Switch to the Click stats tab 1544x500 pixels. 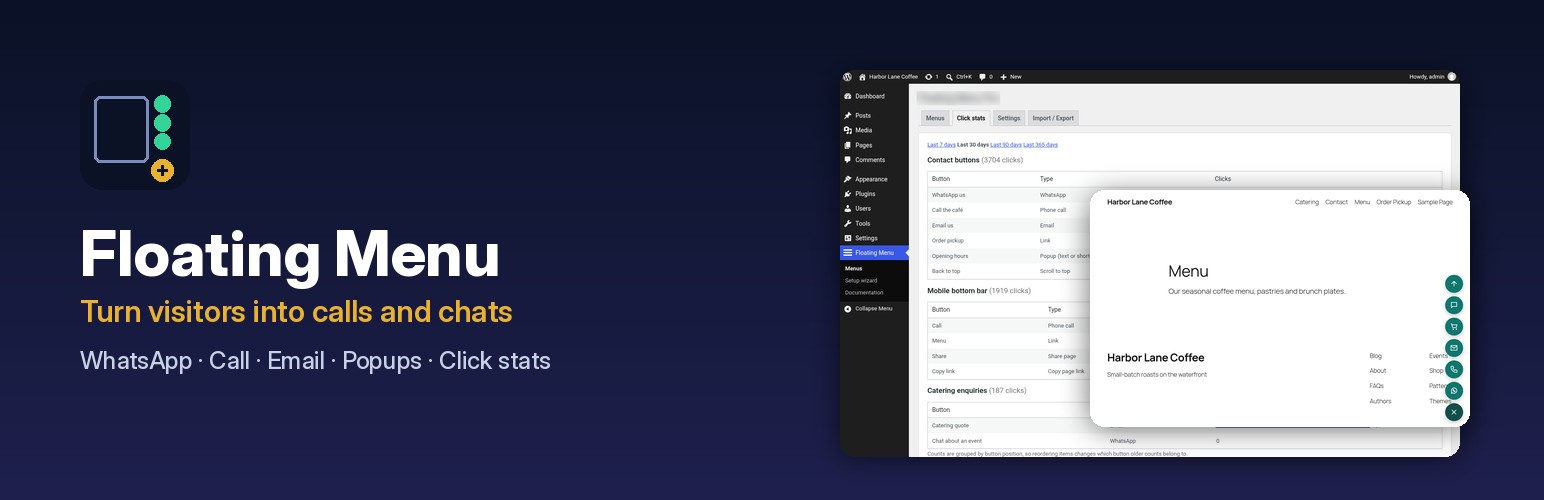[971, 118]
